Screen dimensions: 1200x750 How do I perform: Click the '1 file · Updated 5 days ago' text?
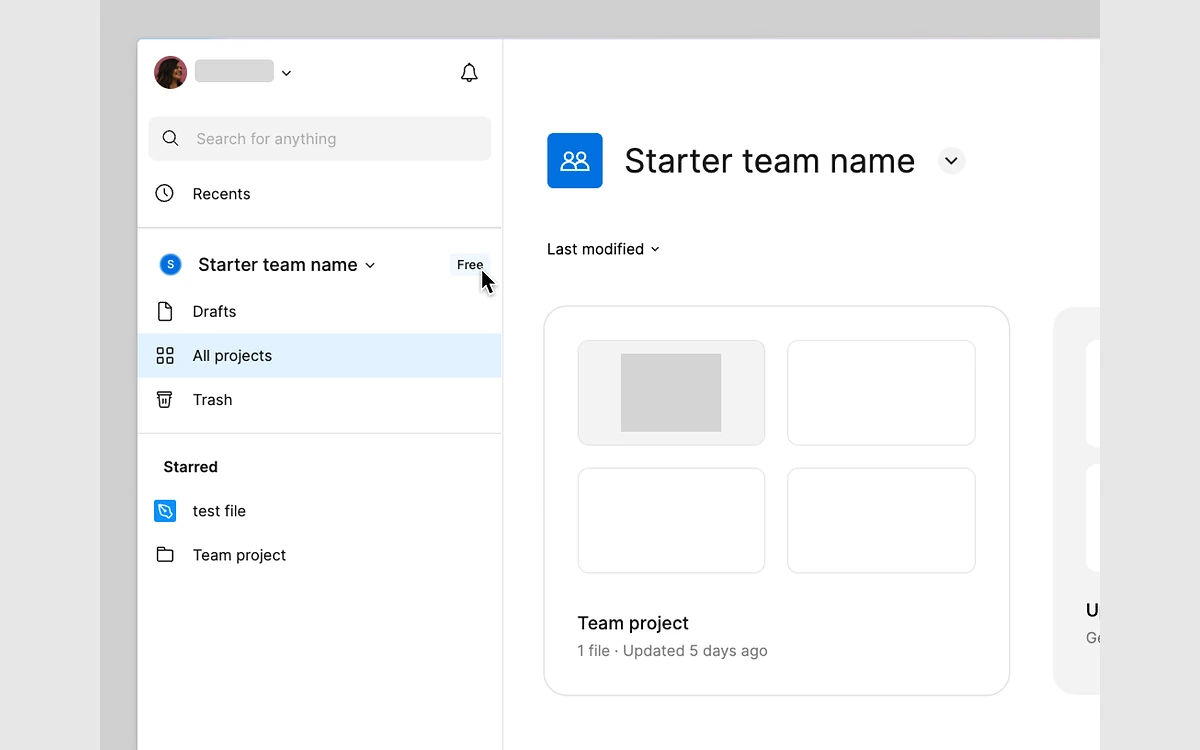672,651
